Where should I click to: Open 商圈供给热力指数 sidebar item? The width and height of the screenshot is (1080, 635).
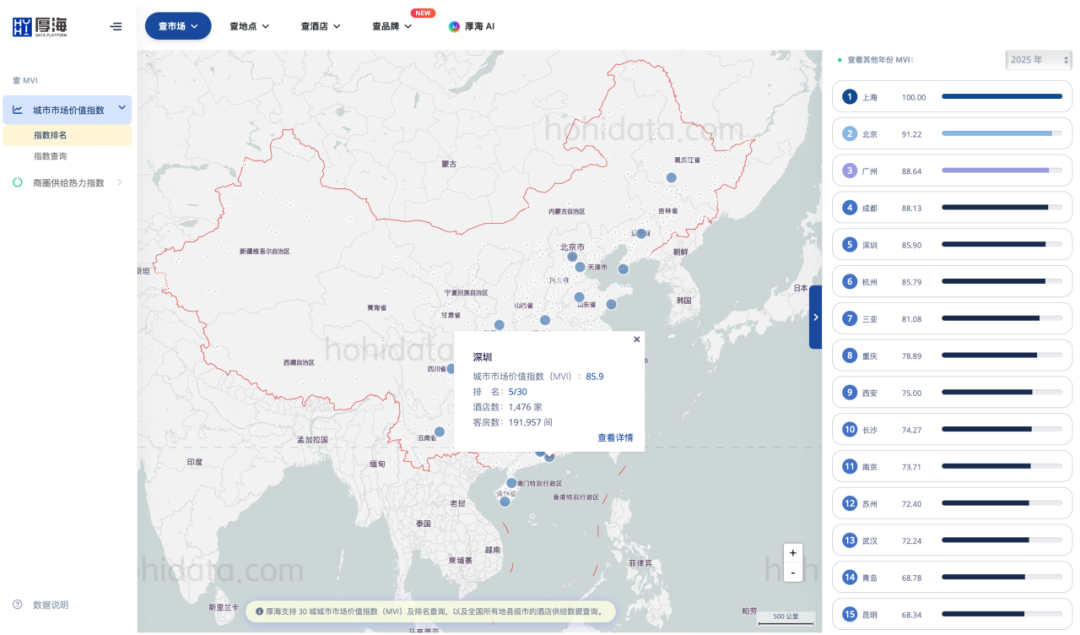coord(67,183)
